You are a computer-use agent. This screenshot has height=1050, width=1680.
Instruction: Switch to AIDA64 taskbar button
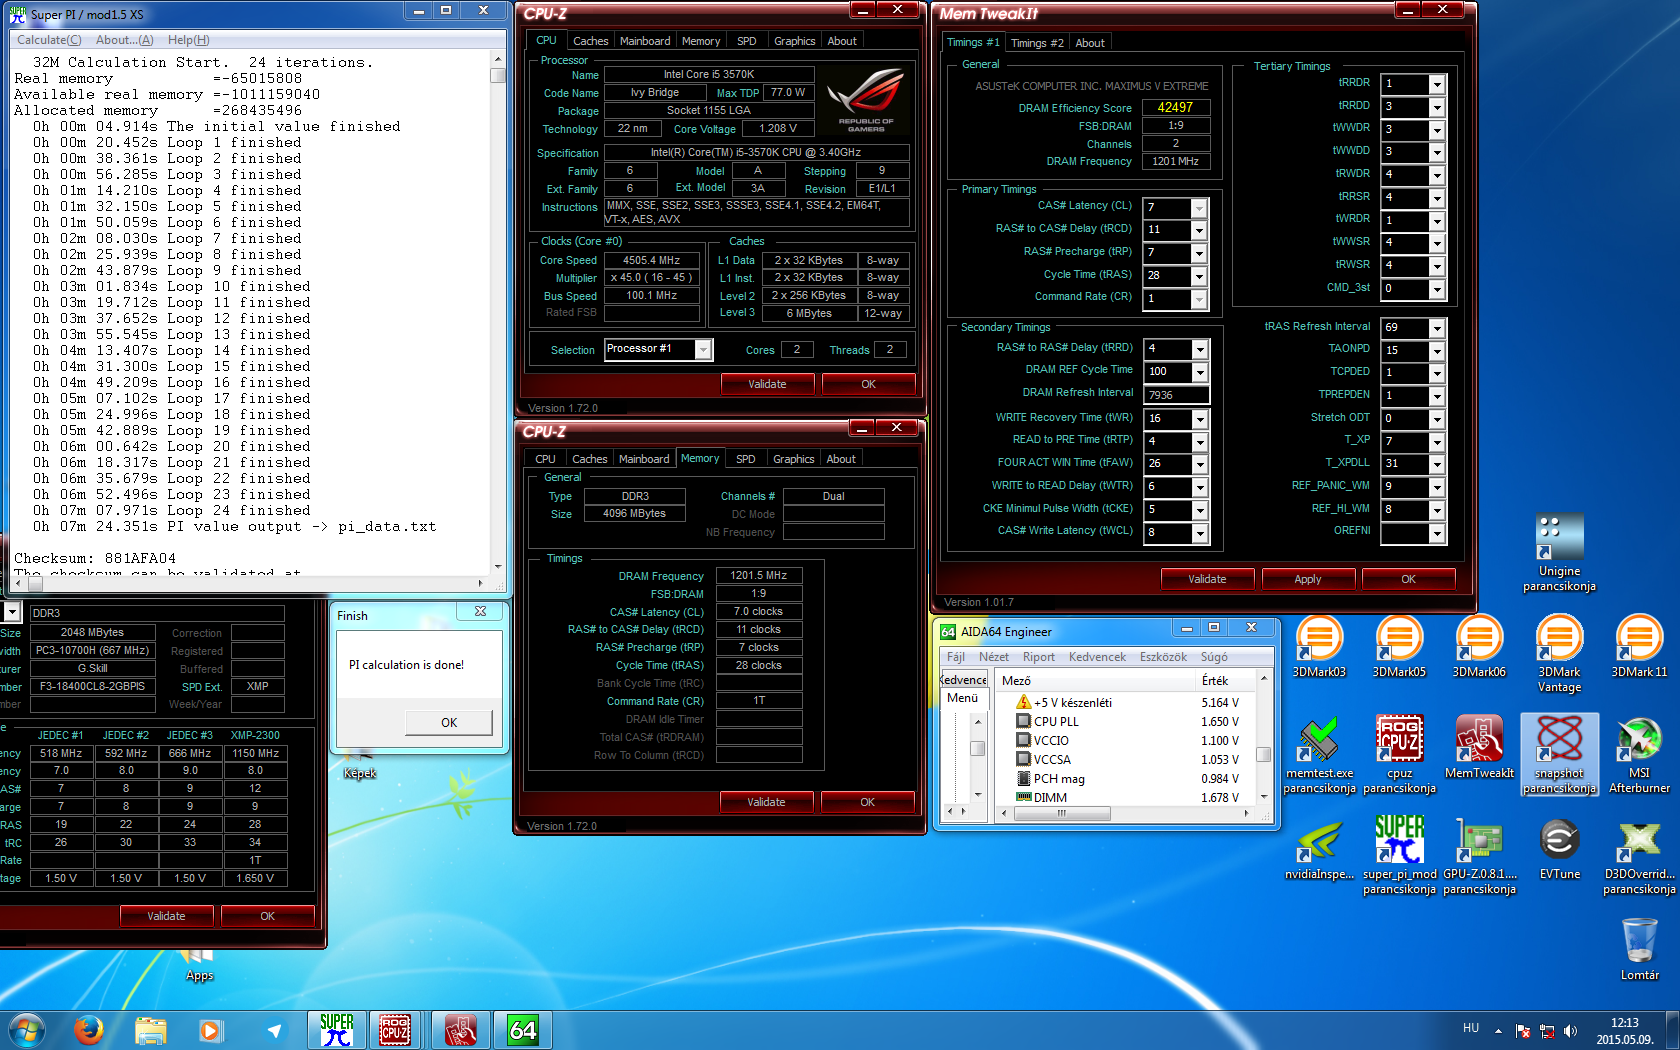[523, 1029]
